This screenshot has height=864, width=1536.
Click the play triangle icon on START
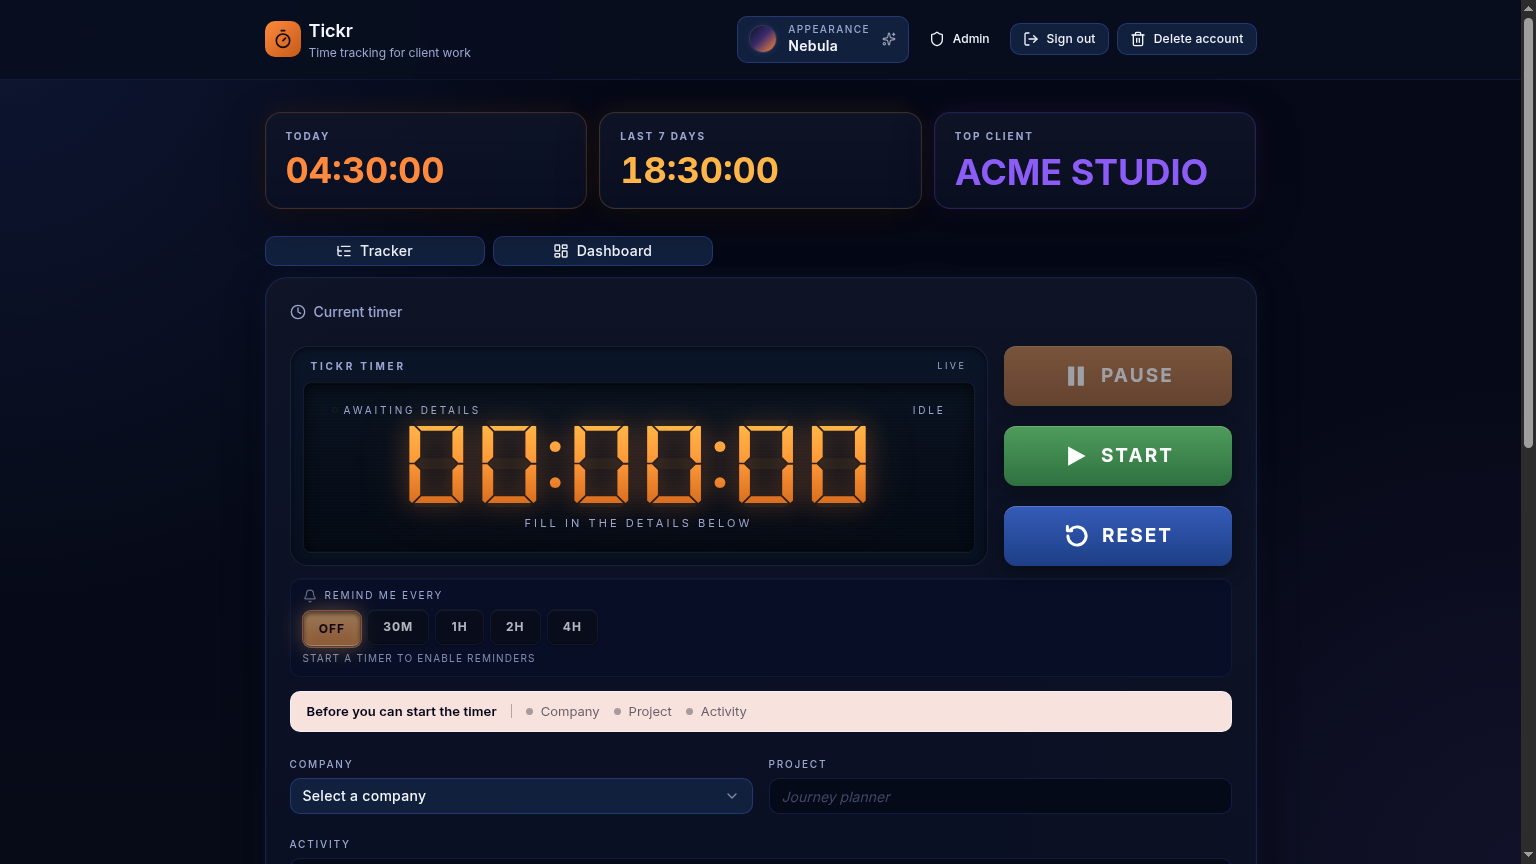tap(1076, 456)
